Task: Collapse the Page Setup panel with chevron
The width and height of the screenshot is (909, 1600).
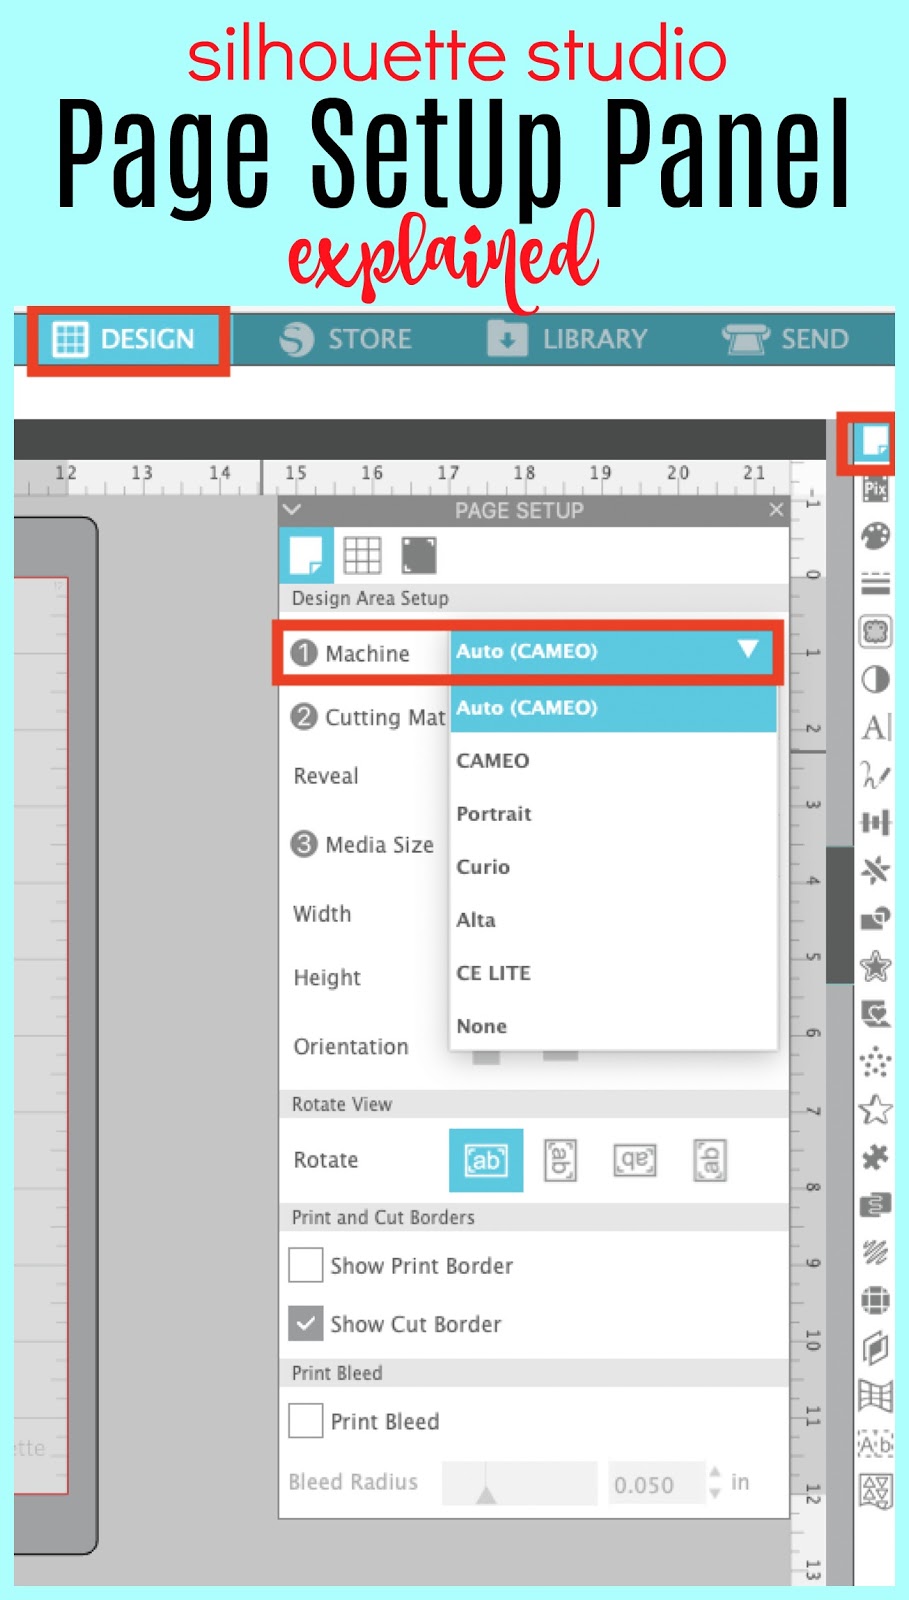Action: point(292,509)
